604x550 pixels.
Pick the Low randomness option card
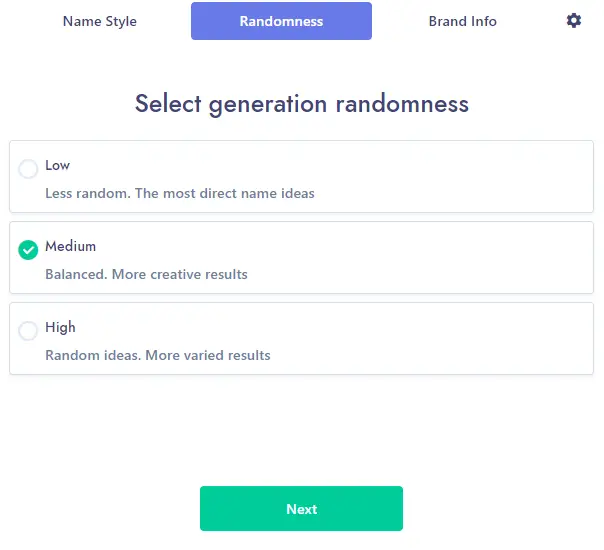(x=301, y=176)
